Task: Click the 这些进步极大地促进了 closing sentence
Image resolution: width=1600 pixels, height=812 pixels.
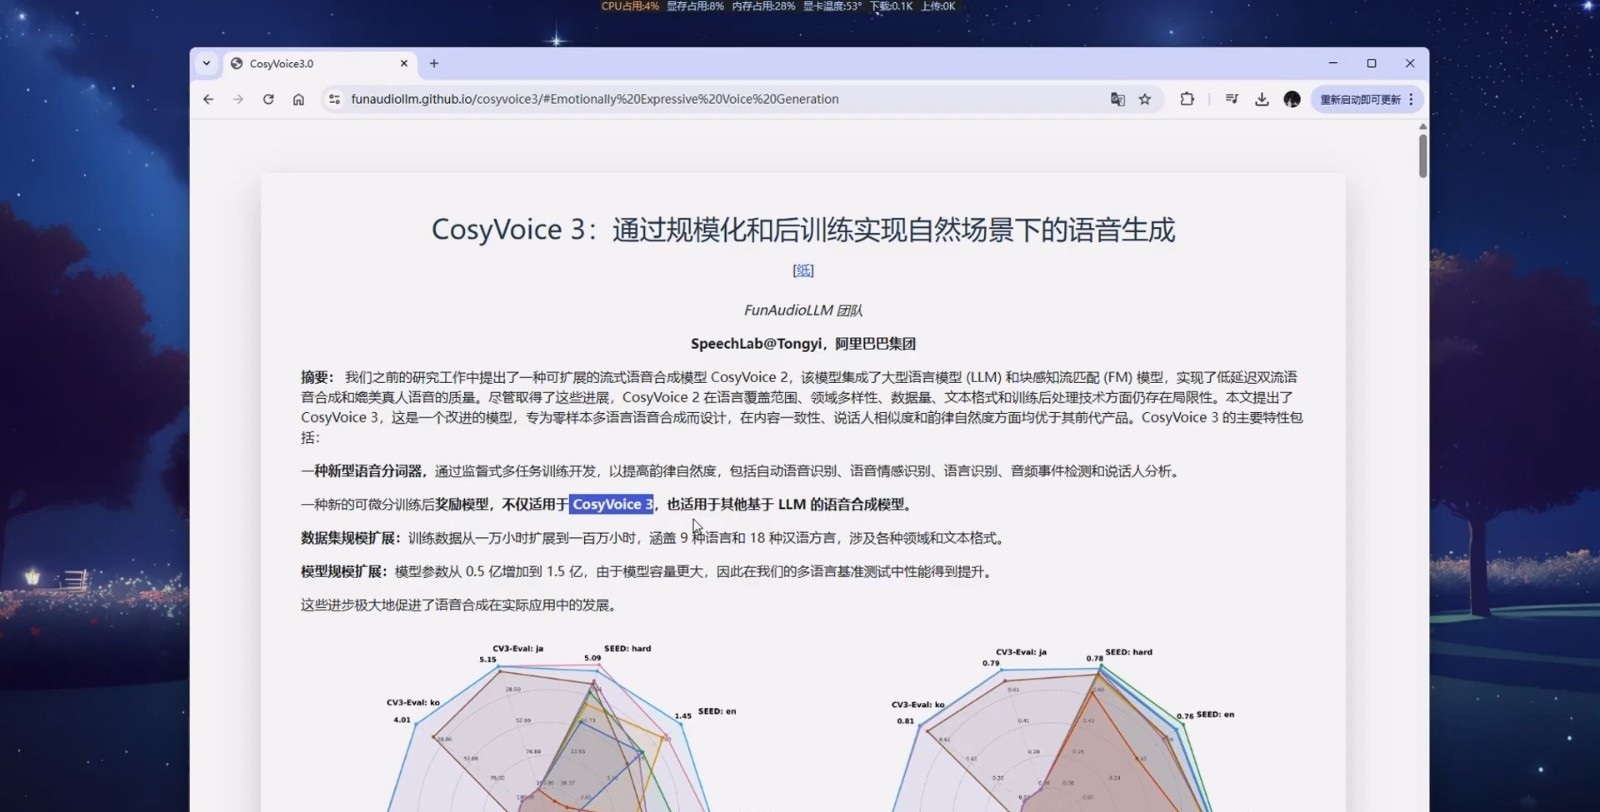Action: click(459, 605)
